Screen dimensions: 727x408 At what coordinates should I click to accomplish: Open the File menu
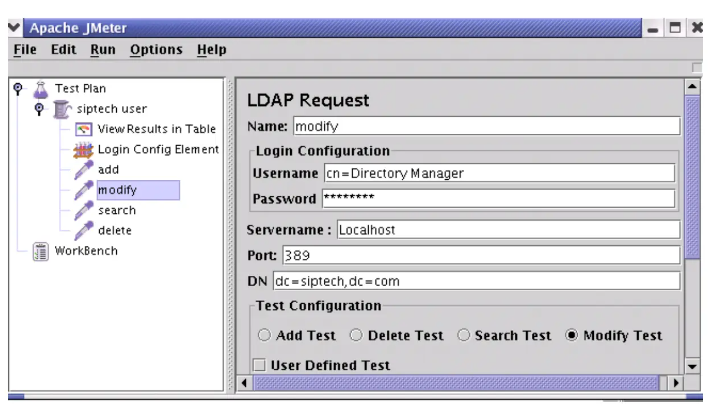pos(25,49)
